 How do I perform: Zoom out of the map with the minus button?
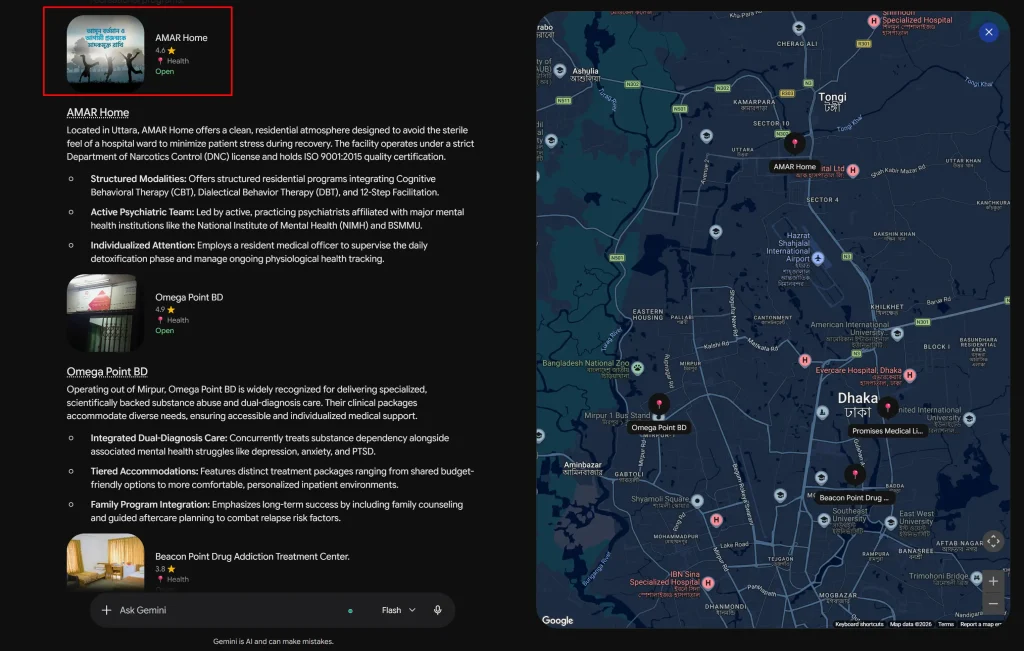(993, 604)
